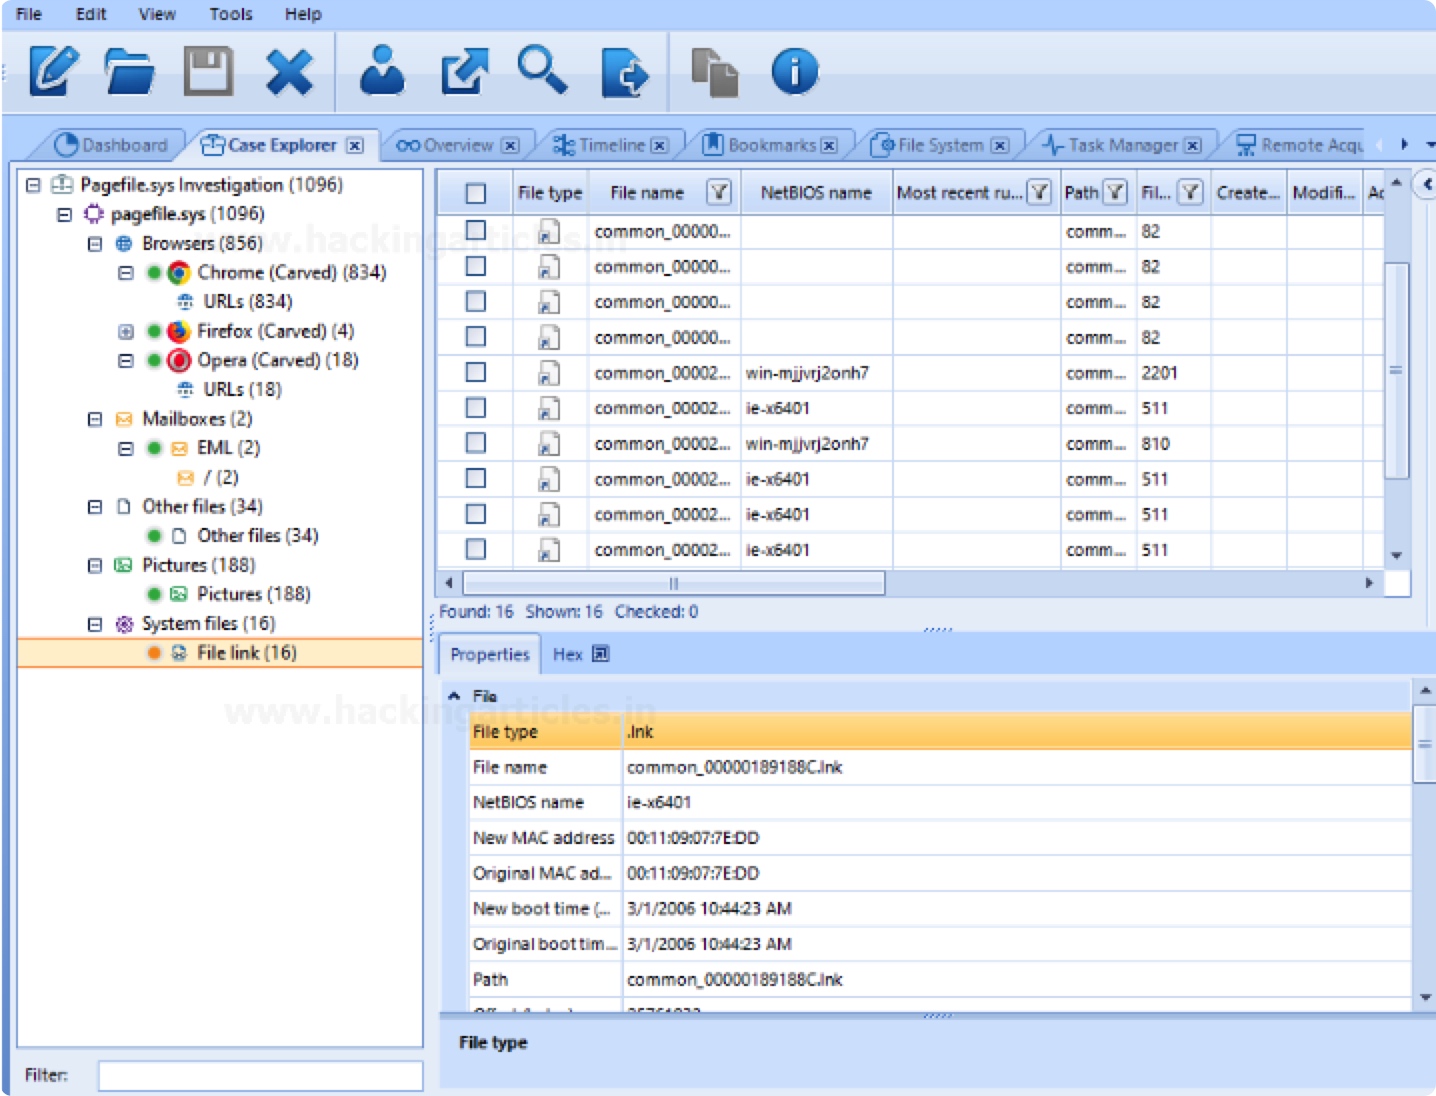Image resolution: width=1436 pixels, height=1096 pixels.
Task: Click the filter icon on File name column
Action: point(719,191)
